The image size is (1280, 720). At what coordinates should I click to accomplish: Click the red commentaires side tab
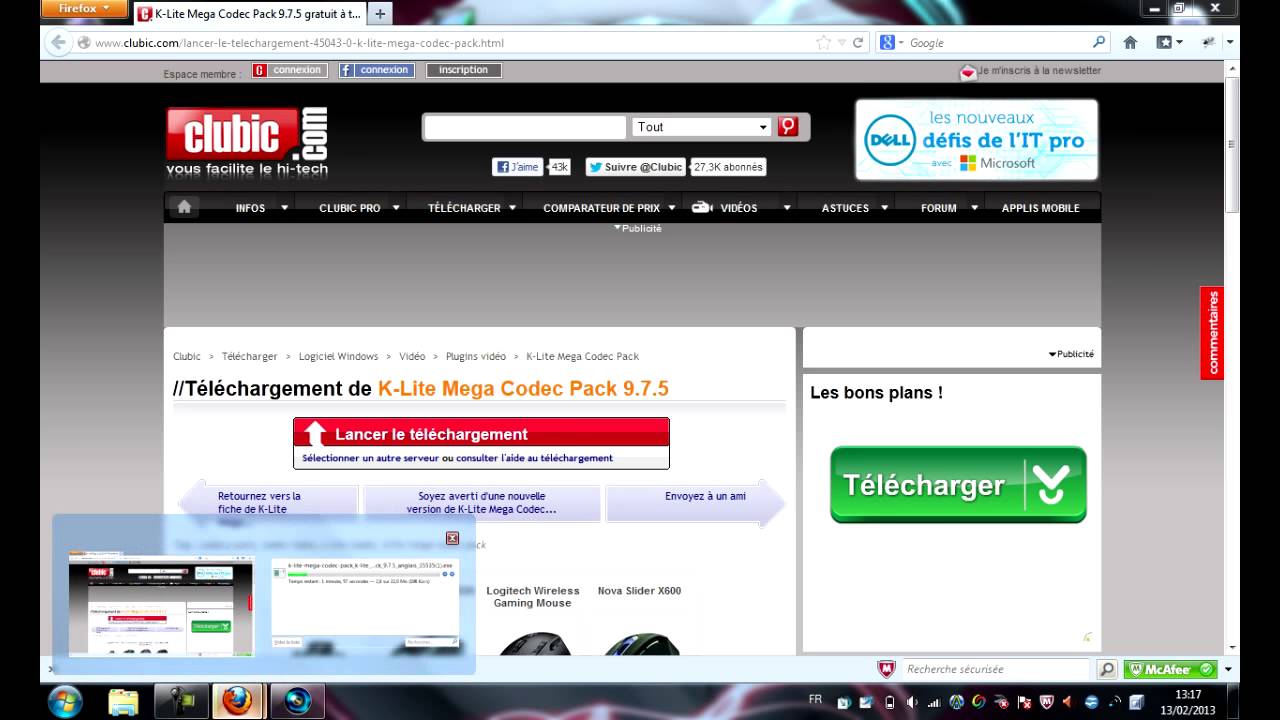tap(1213, 333)
